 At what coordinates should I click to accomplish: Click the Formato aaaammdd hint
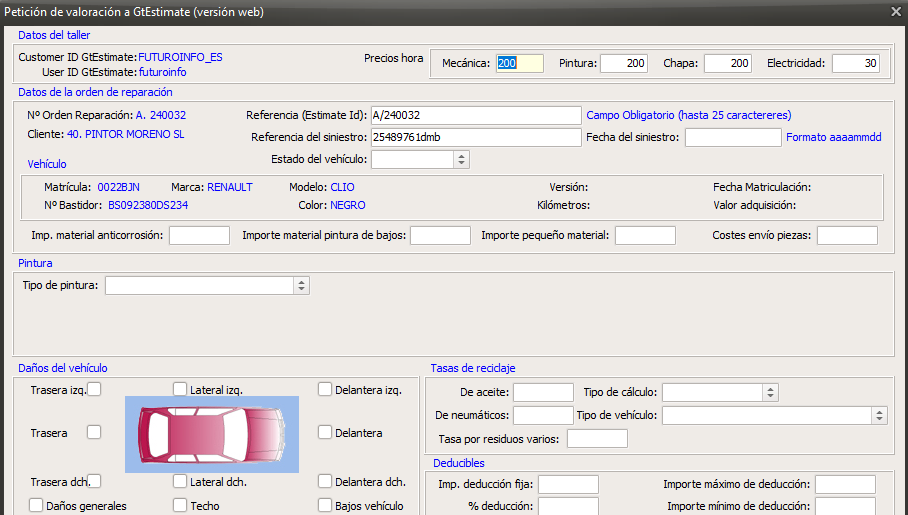click(x=834, y=137)
